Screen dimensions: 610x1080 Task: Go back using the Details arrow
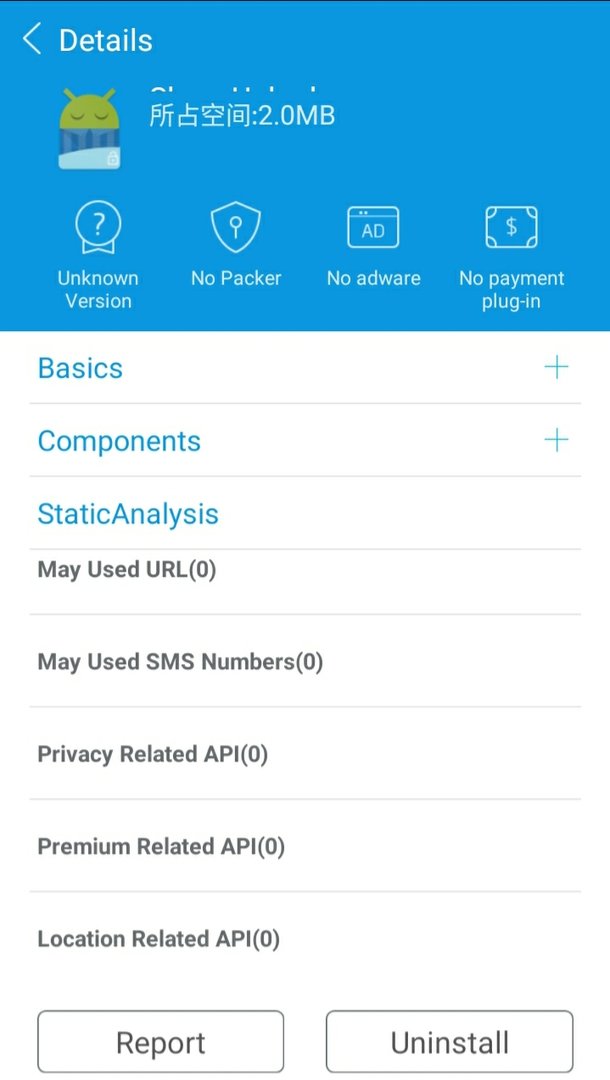(32, 39)
